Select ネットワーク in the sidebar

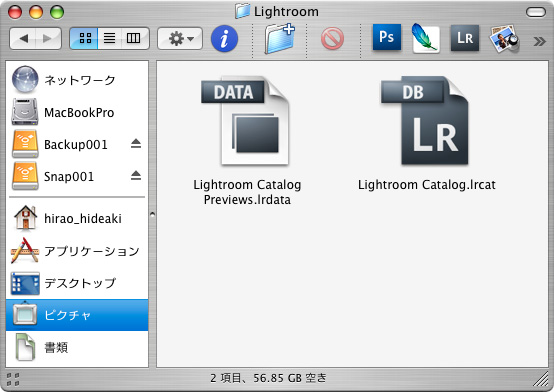pyautogui.click(x=77, y=80)
